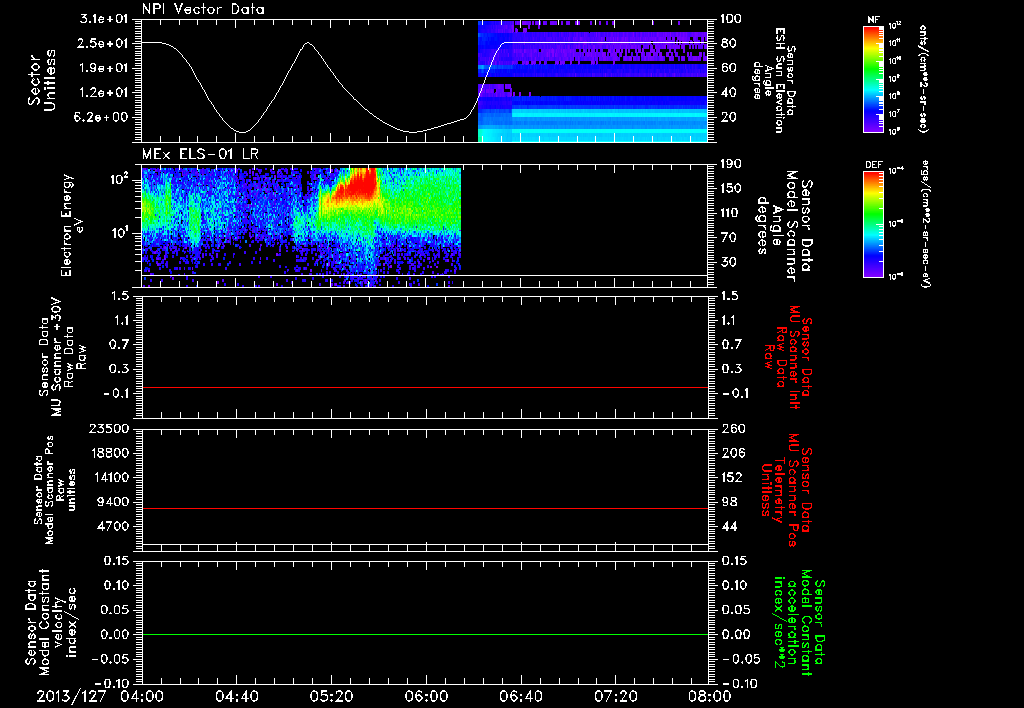This screenshot has height=708, width=1024.
Task: Click the 152 telemetry tick value
Action: pyautogui.click(x=731, y=477)
